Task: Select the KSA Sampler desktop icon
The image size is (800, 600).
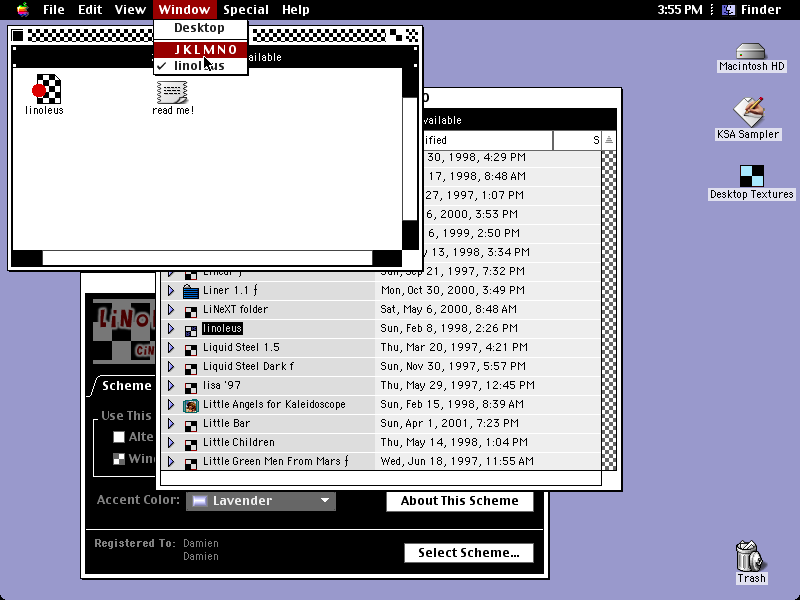Action: pyautogui.click(x=748, y=112)
